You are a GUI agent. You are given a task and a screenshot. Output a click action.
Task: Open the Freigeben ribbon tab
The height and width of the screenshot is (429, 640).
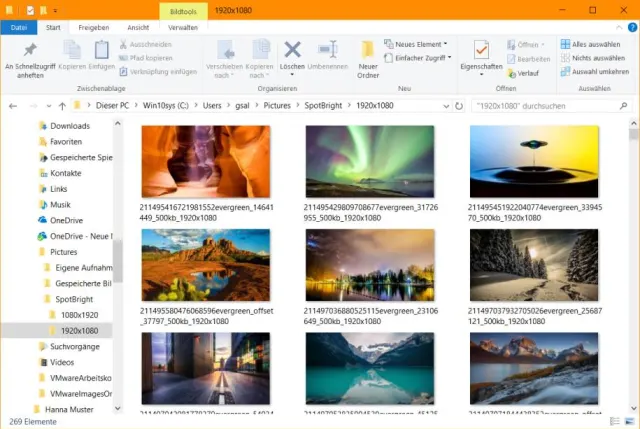tap(94, 28)
